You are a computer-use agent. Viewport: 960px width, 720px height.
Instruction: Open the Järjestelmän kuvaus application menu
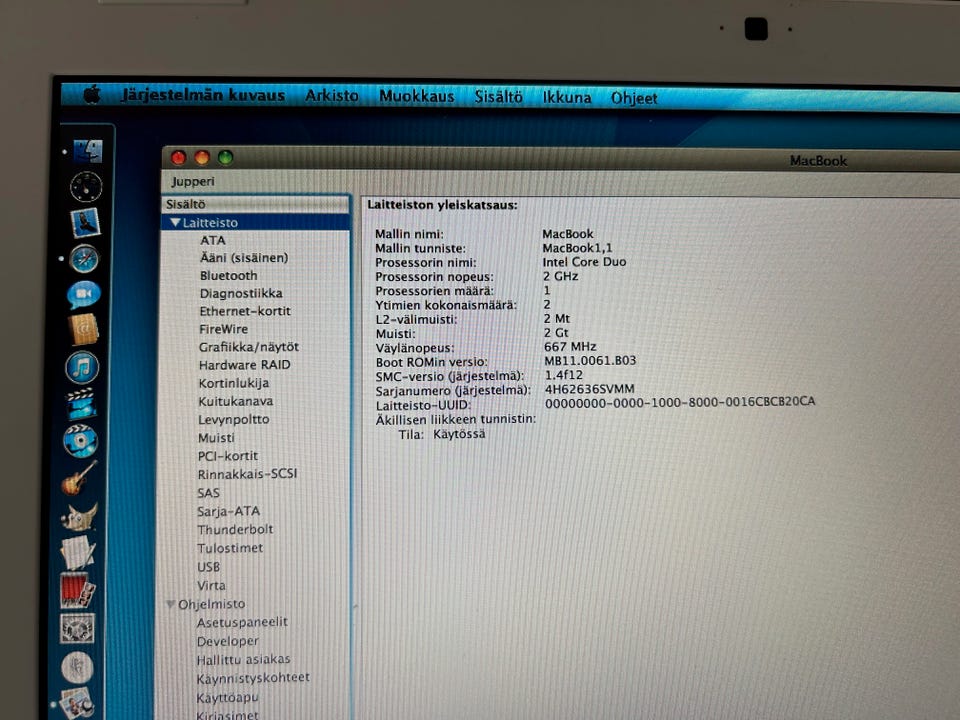(x=203, y=96)
